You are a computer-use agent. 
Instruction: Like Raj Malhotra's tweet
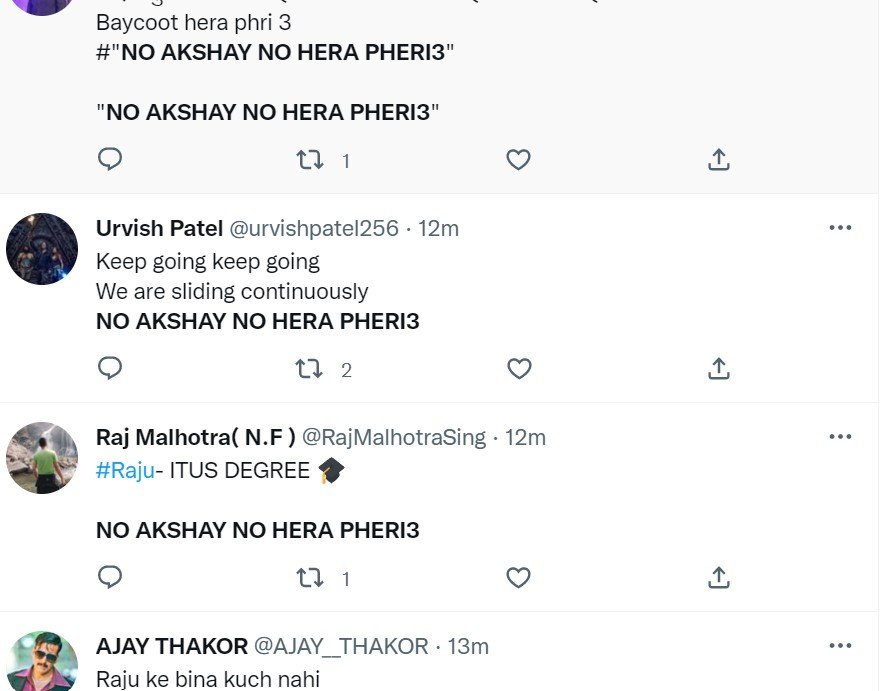[x=517, y=578]
